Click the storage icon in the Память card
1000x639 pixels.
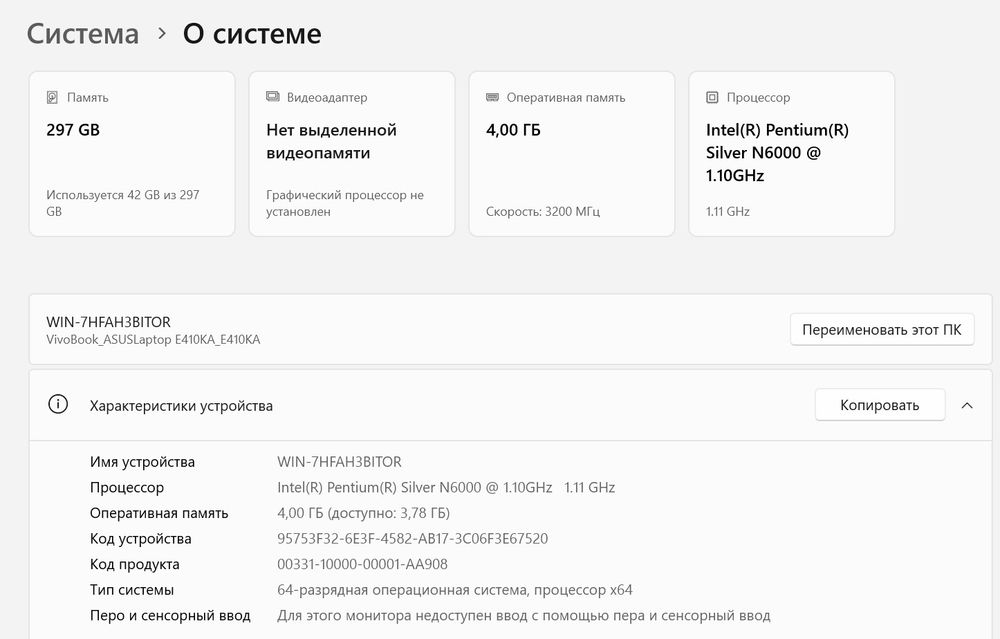tap(53, 98)
